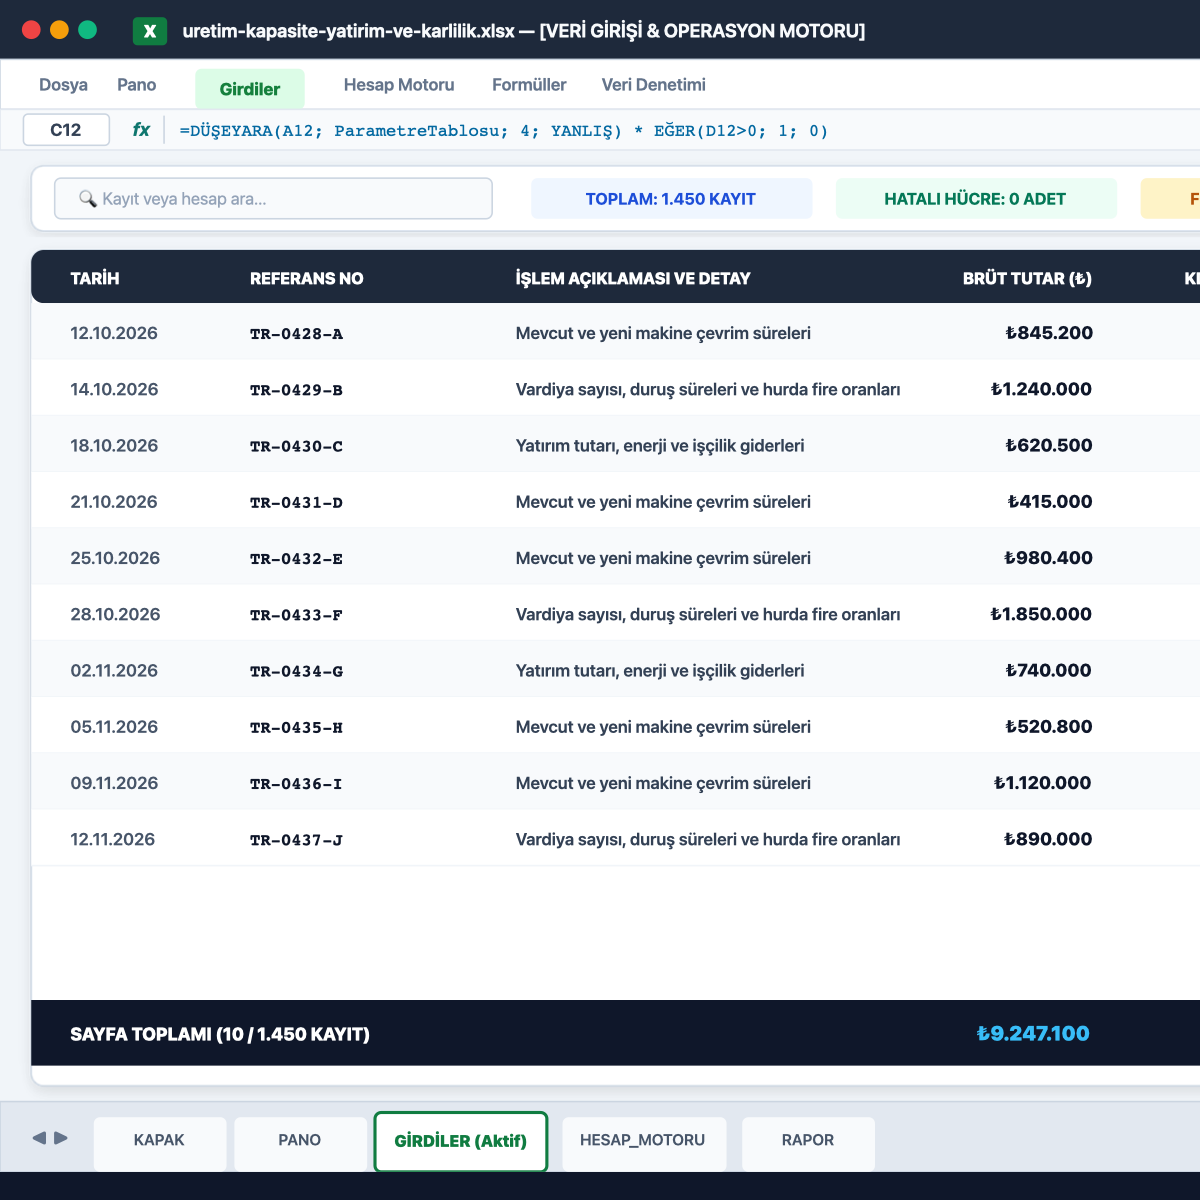Select the Girdiler ribbon tab
Viewport: 1200px width, 1200px height.
pyautogui.click(x=250, y=89)
